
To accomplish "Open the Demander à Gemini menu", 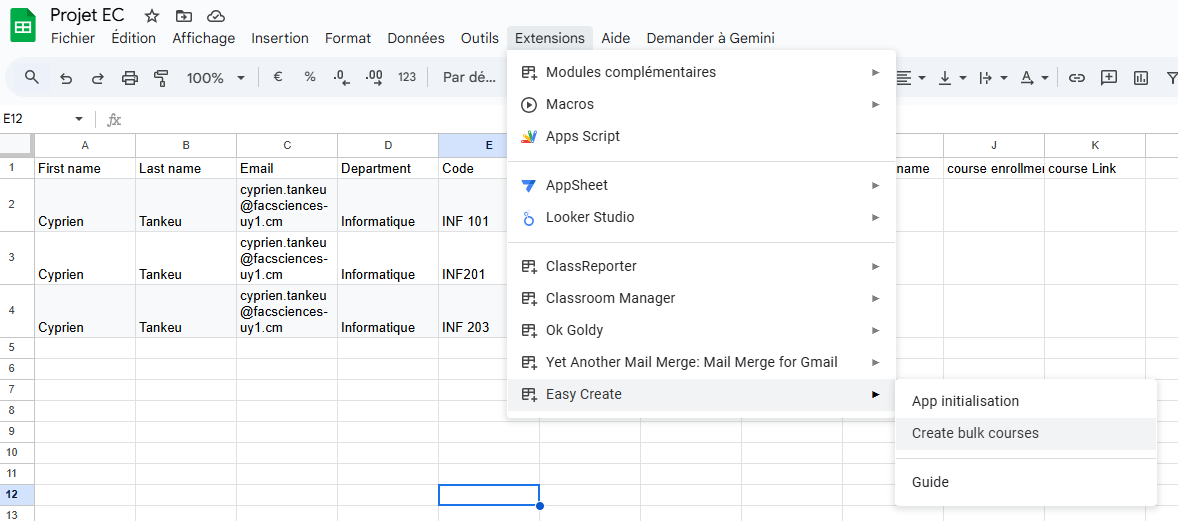I will point(710,38).
